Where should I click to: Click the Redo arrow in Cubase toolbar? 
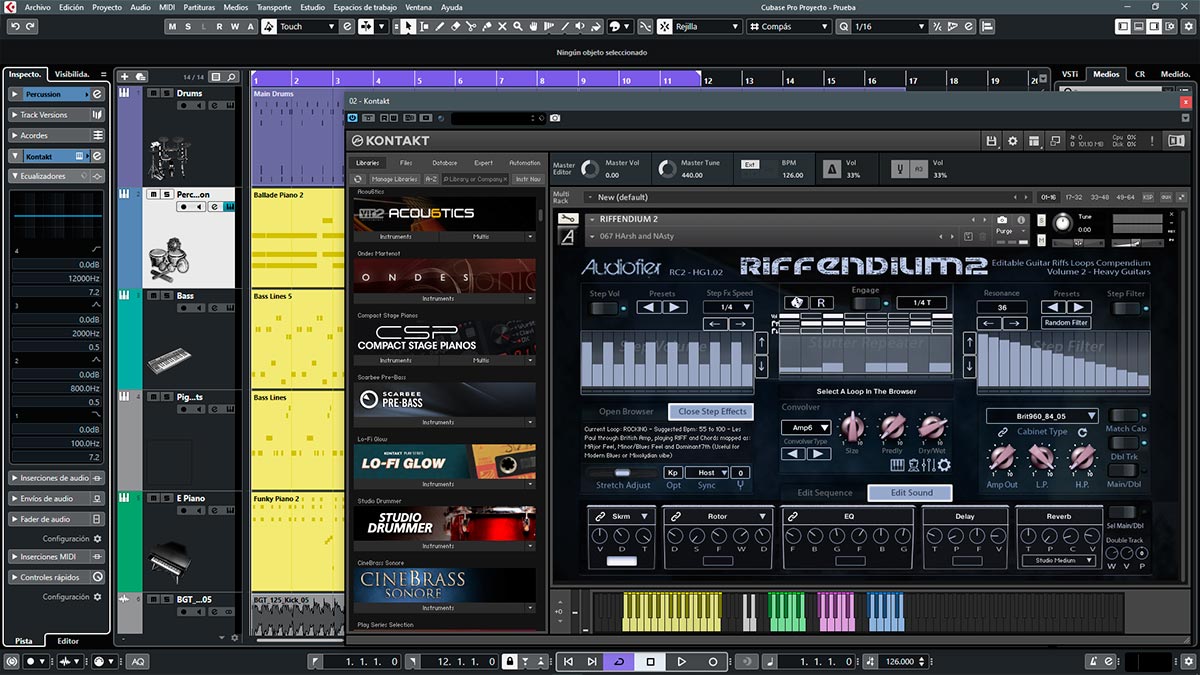pyautogui.click(x=30, y=26)
